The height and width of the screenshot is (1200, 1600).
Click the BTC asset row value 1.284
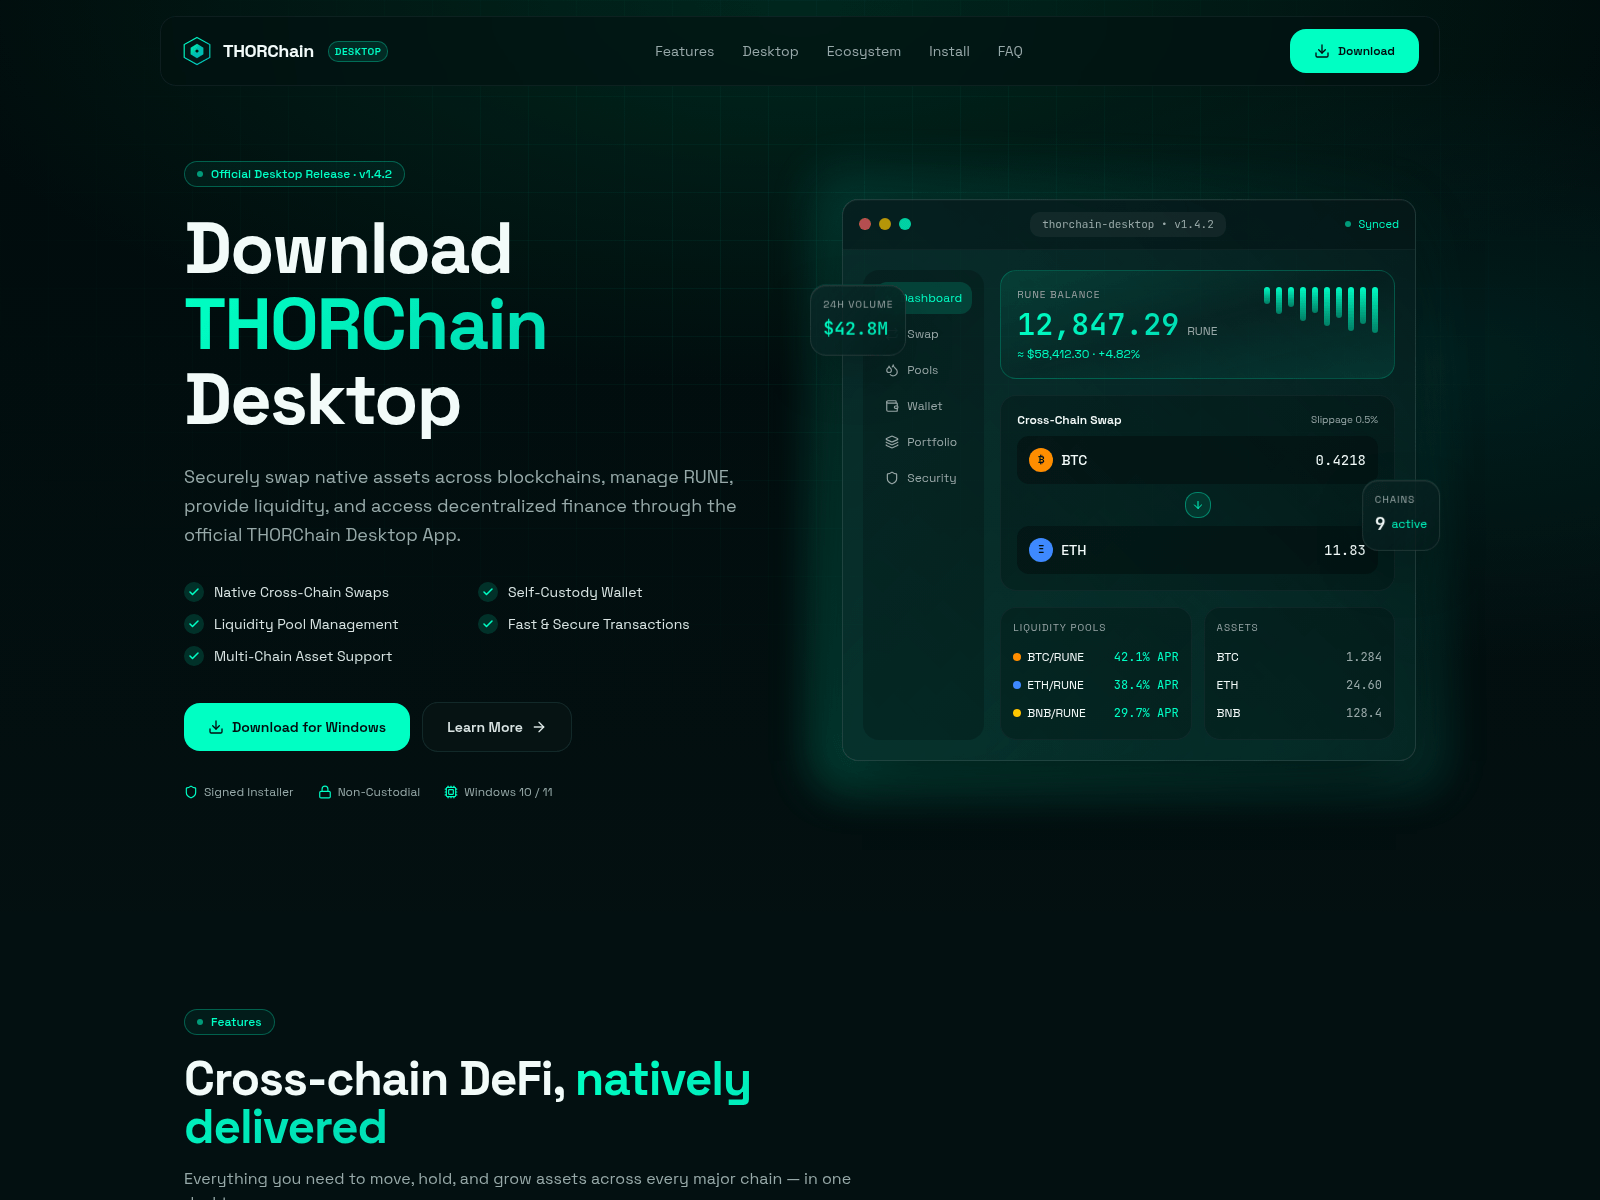tap(1364, 657)
